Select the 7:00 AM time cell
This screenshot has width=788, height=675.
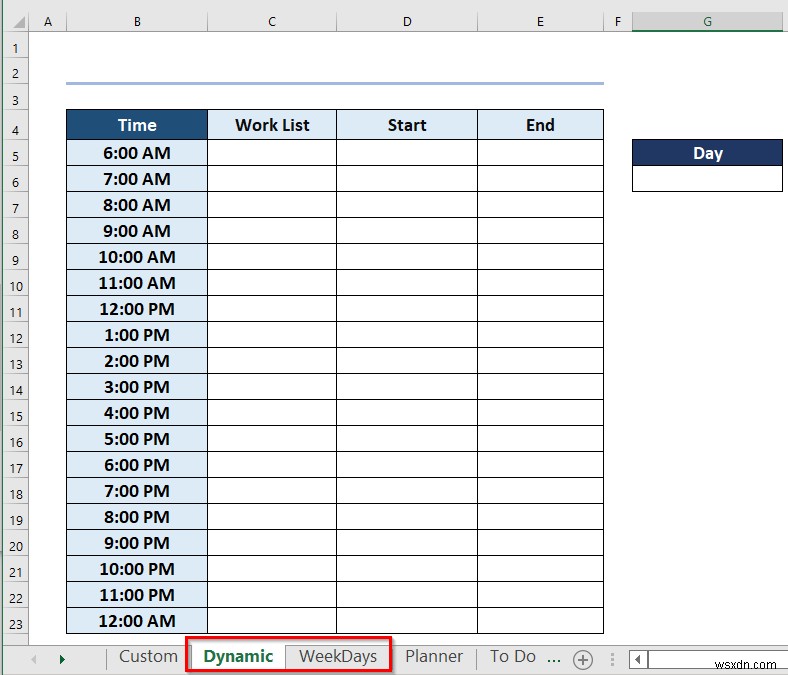[x=137, y=179]
